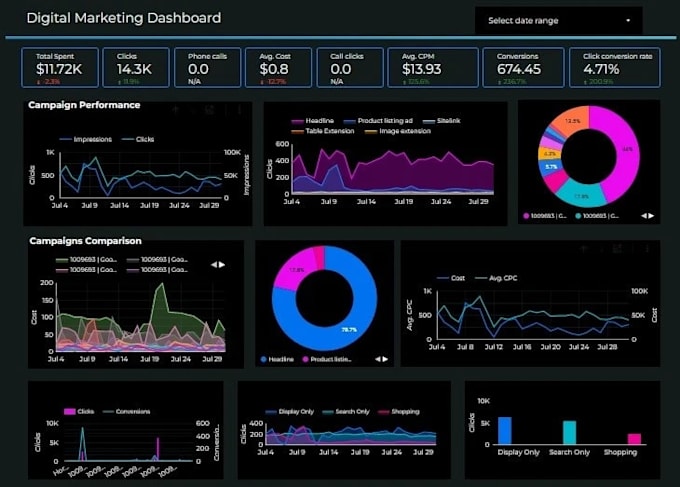Image resolution: width=680 pixels, height=487 pixels.
Task: Toggle Avg. CPC series in legend
Action: [497, 278]
